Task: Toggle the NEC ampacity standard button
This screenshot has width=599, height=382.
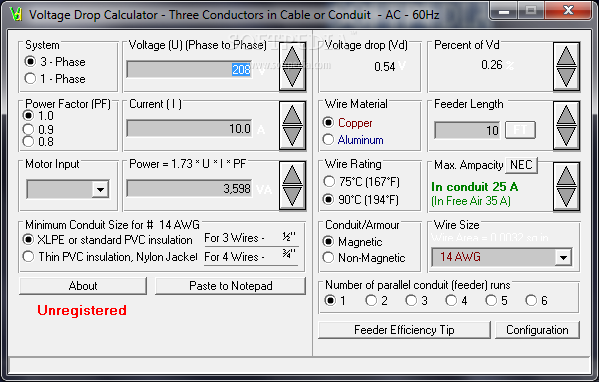Action: click(521, 165)
